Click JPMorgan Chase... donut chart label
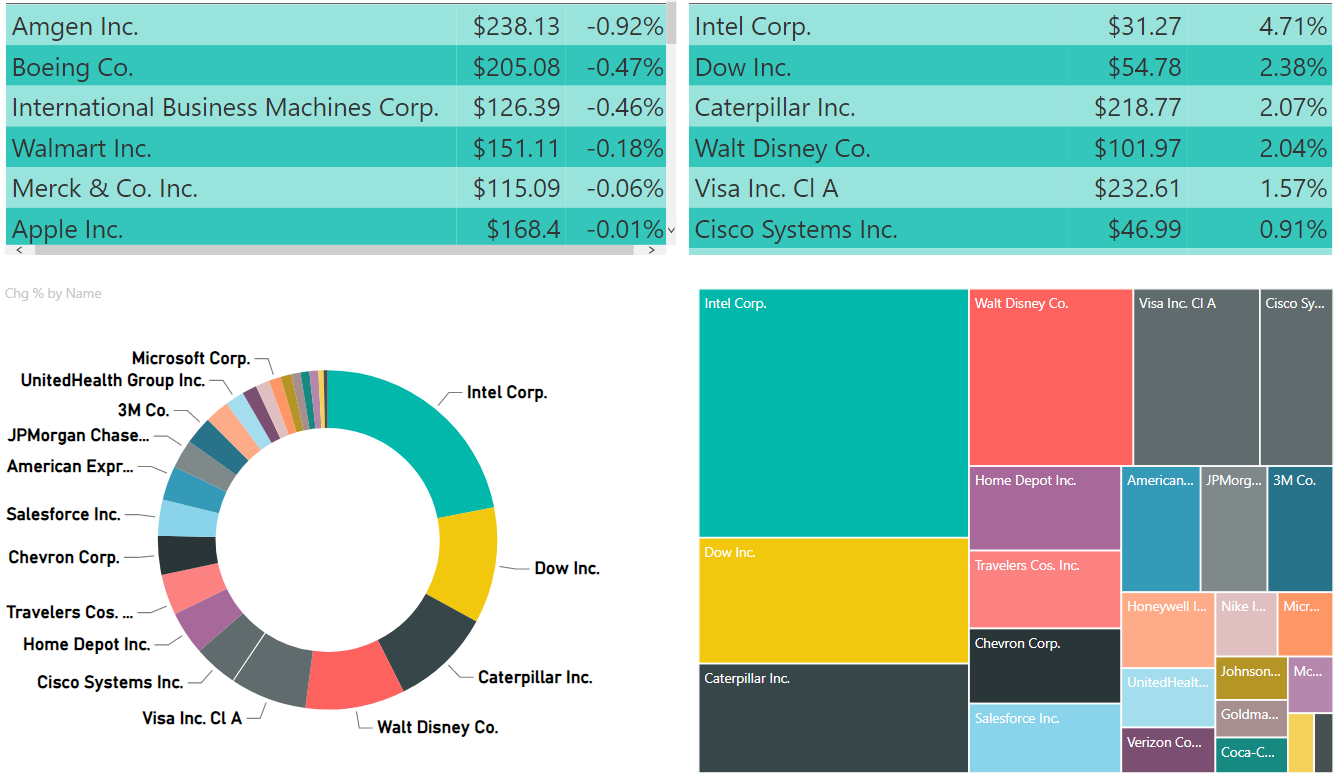This screenshot has height=774, width=1338. (78, 436)
